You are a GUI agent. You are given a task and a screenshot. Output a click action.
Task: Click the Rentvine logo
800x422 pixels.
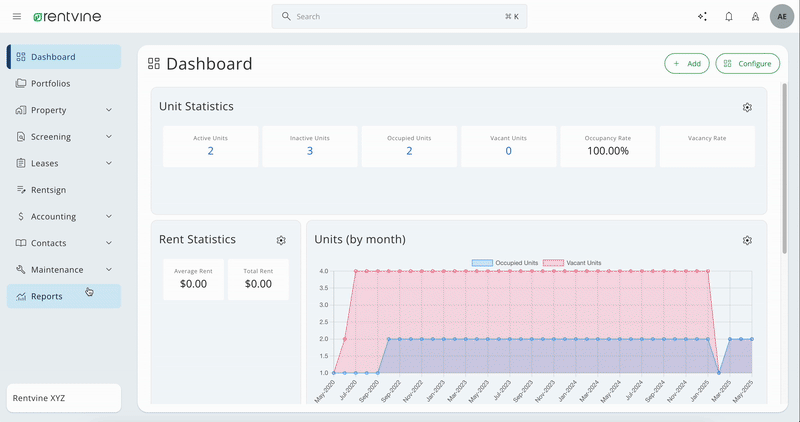(x=67, y=17)
